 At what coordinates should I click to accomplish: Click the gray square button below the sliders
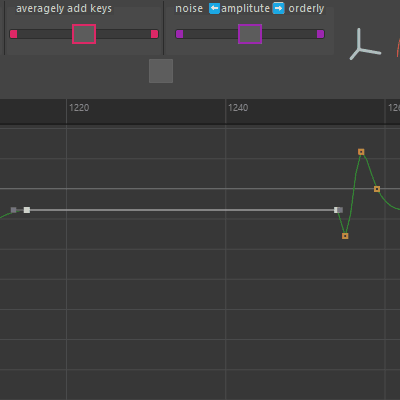point(161,71)
